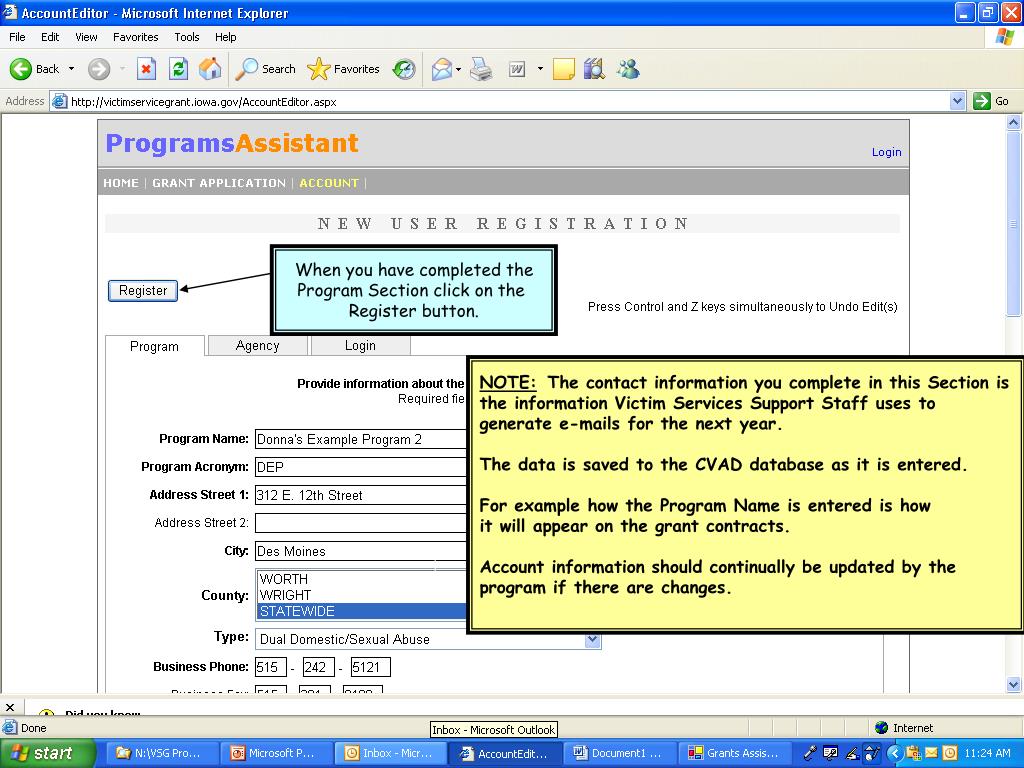Open the File menu
Screen dimensions: 1024x768
(17, 37)
